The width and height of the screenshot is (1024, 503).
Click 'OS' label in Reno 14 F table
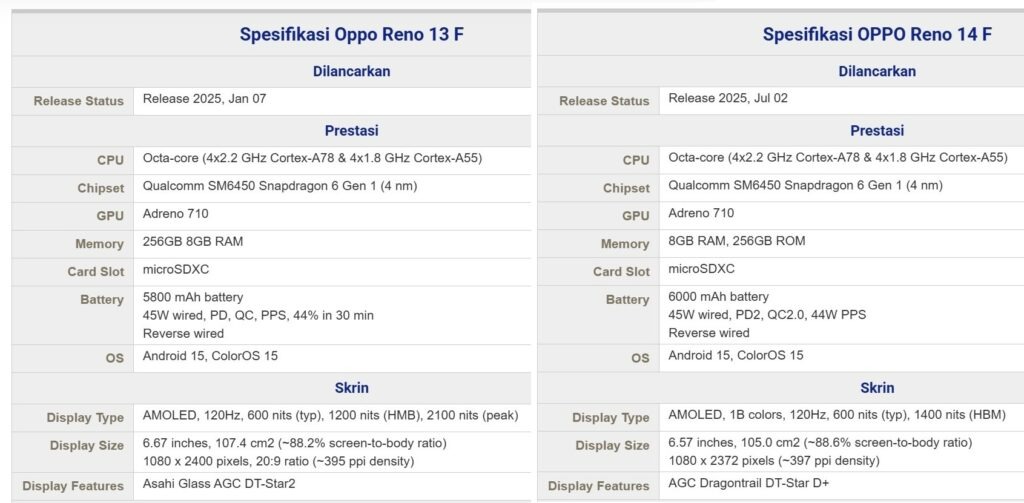[x=641, y=359]
